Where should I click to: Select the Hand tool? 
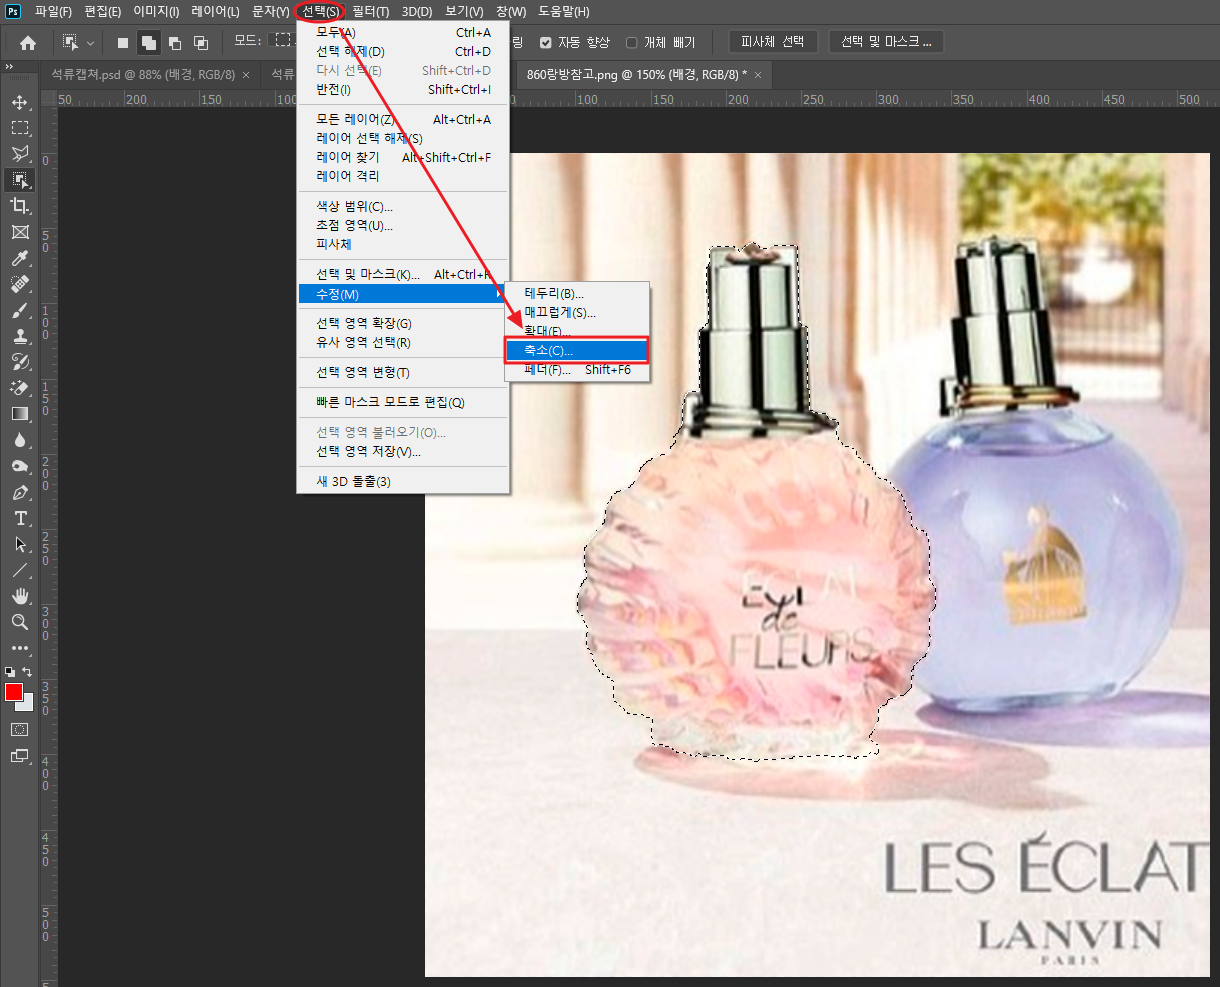[x=20, y=596]
